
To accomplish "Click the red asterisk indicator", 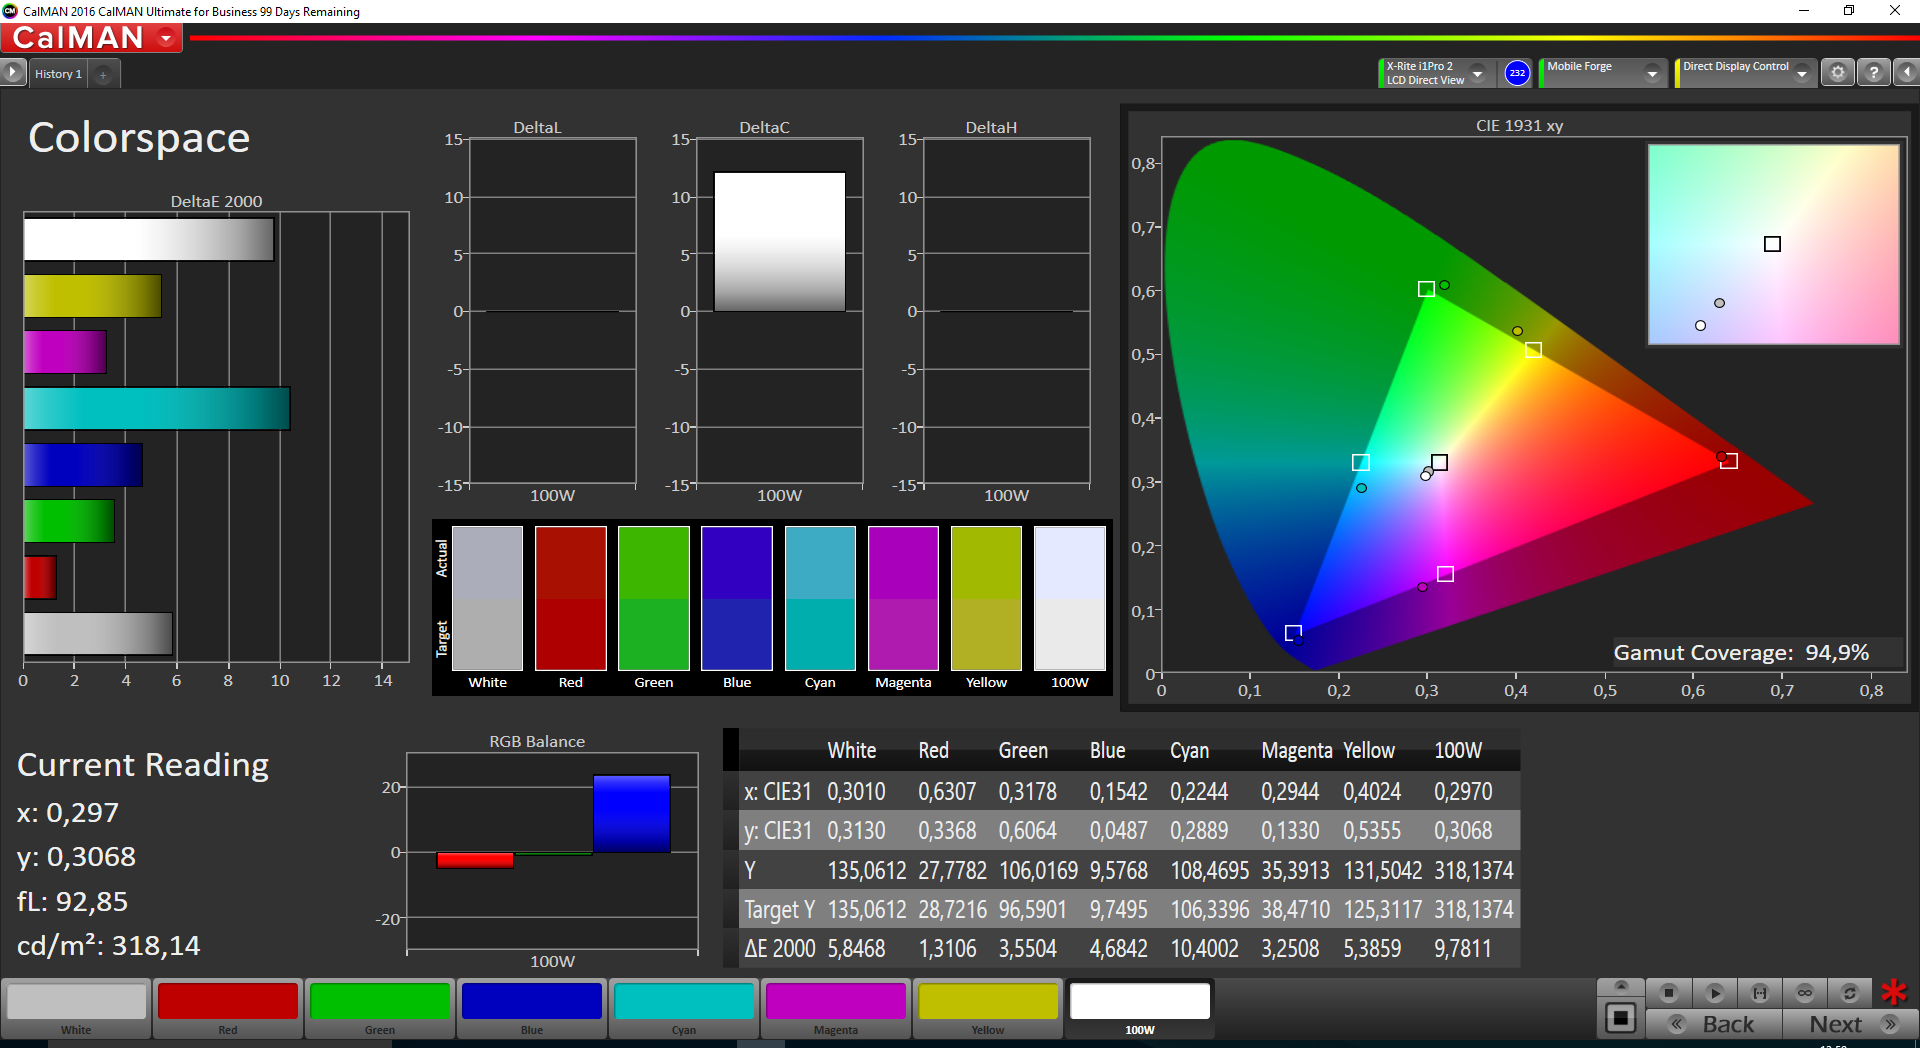I will (1894, 993).
